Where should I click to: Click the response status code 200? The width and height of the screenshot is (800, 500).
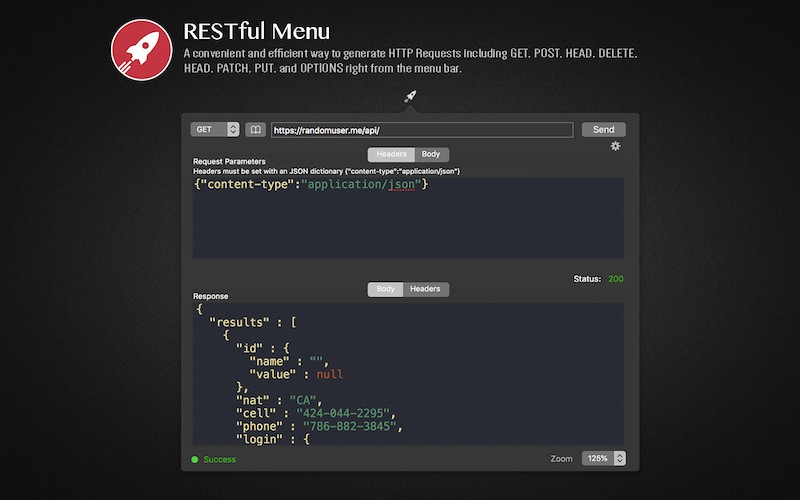615,278
